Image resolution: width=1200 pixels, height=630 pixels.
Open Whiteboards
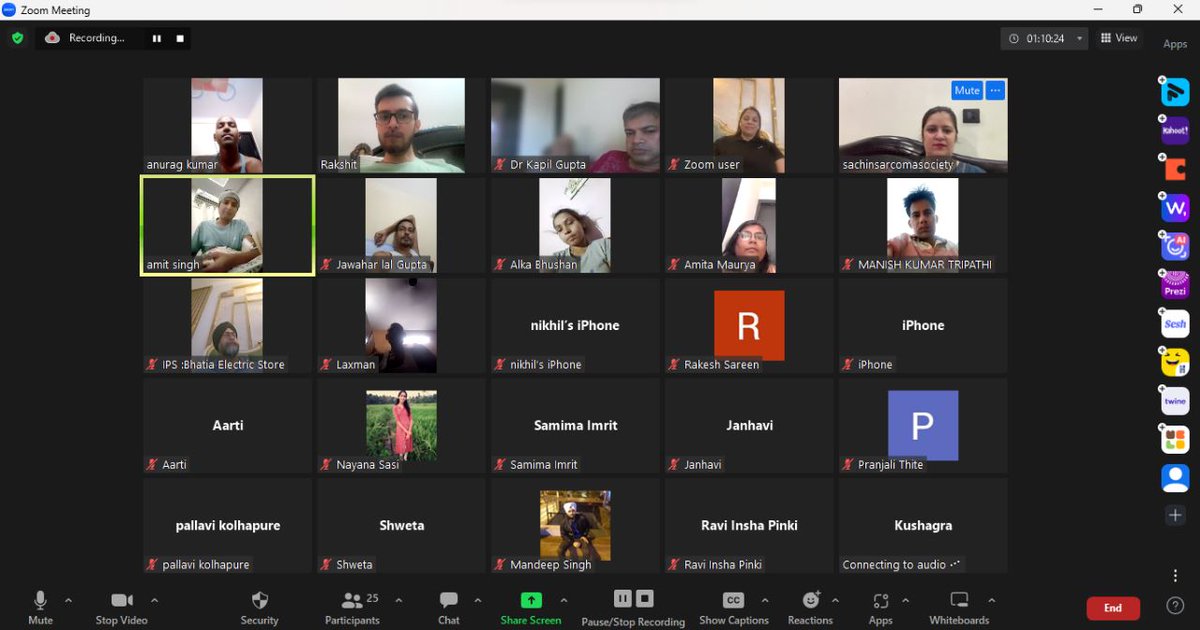pyautogui.click(x=959, y=607)
